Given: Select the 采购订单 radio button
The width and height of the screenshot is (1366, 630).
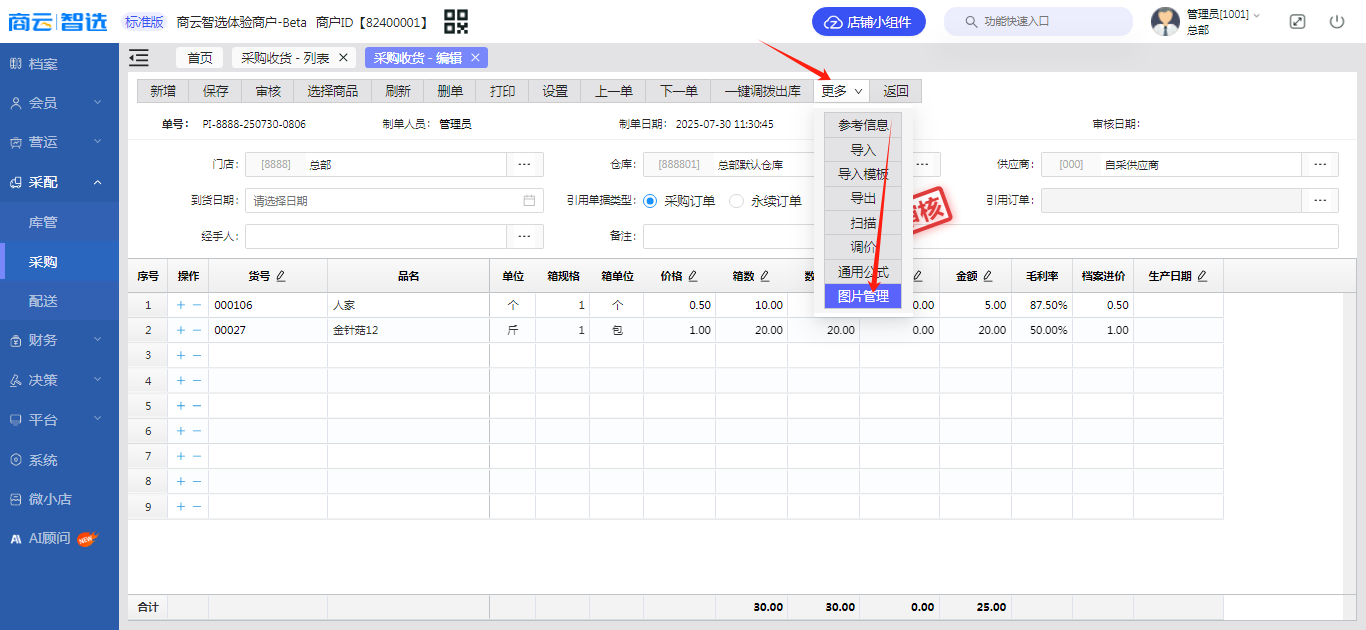Looking at the screenshot, I should pyautogui.click(x=651, y=201).
